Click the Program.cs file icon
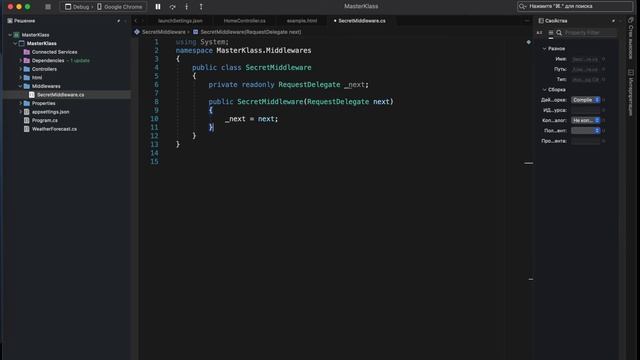640x360 pixels. [x=27, y=120]
